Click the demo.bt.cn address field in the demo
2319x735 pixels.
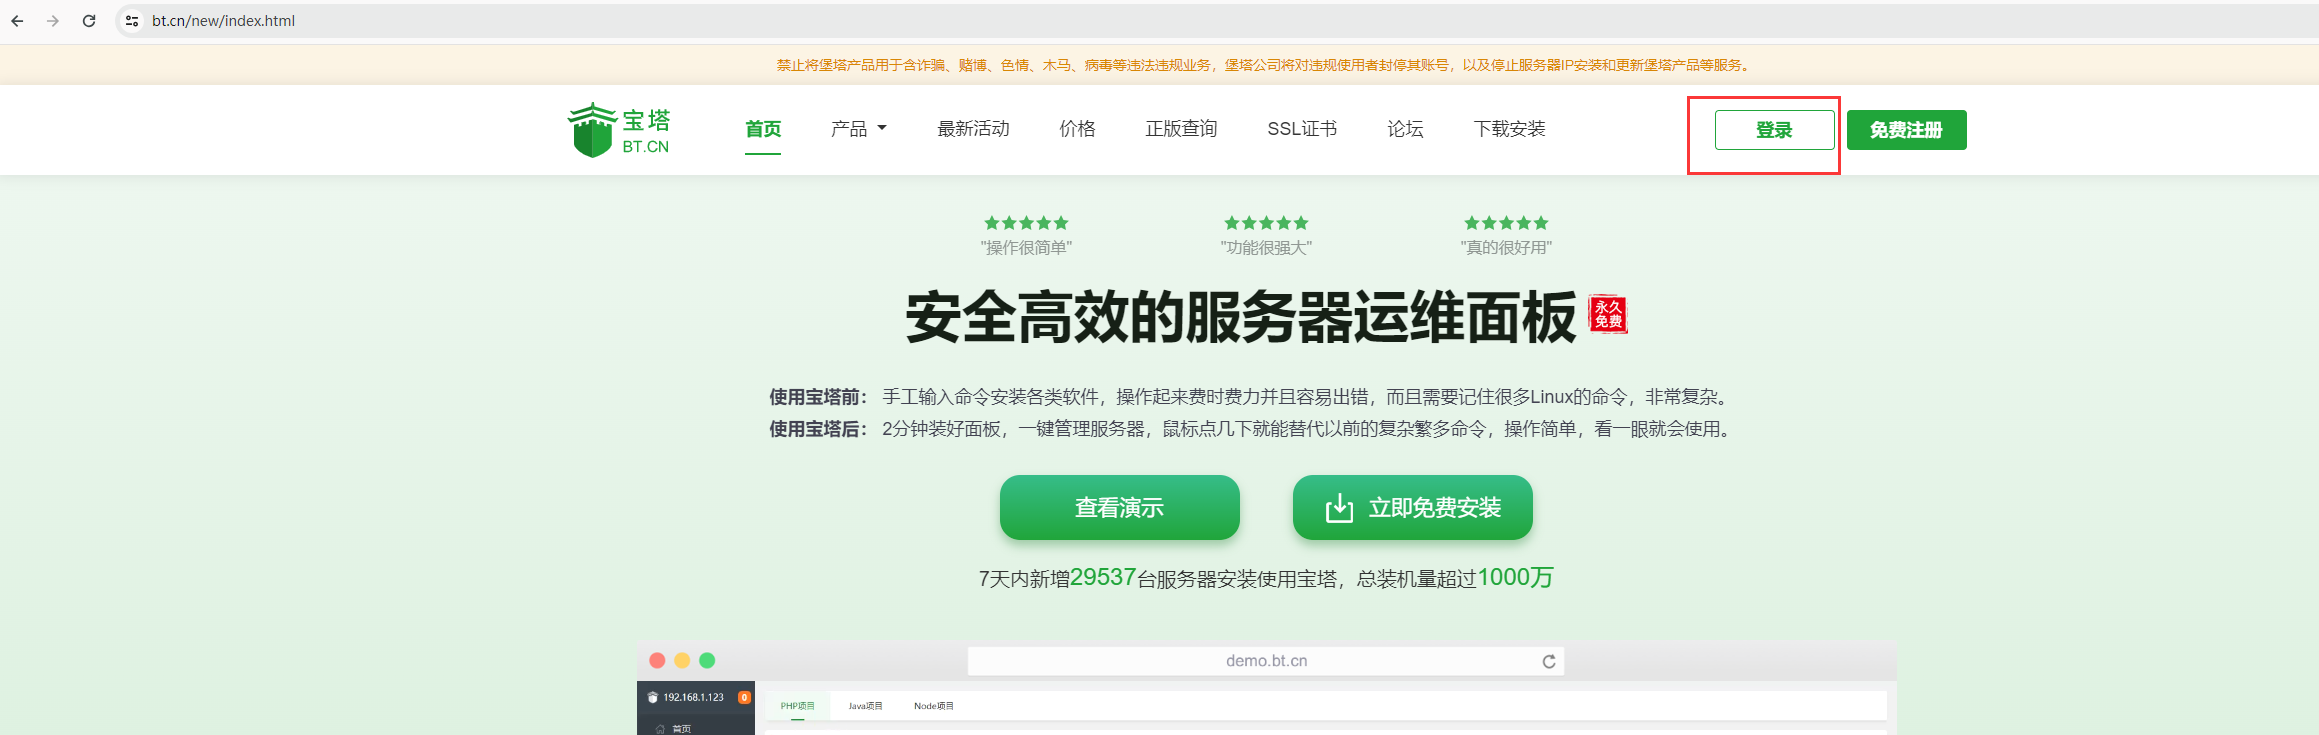coord(1266,661)
